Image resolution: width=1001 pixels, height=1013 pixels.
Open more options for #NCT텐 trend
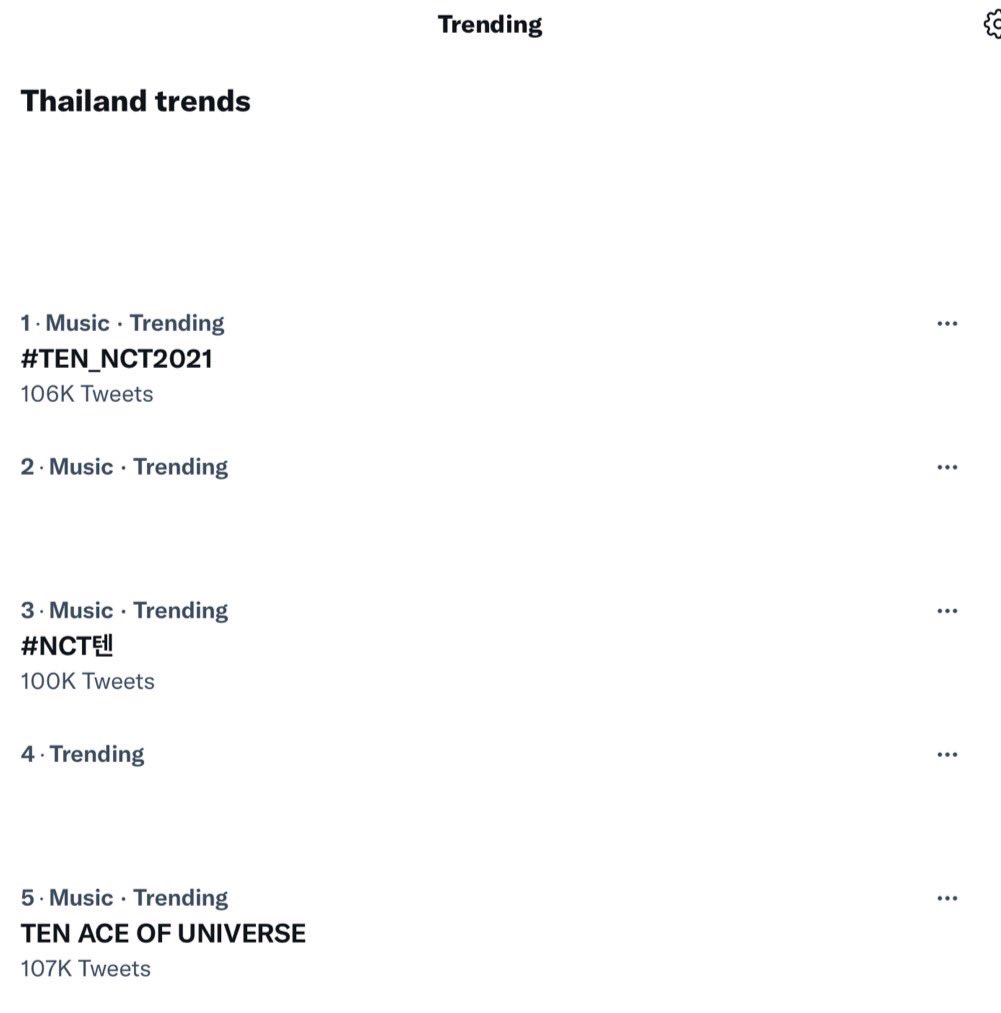(x=947, y=611)
